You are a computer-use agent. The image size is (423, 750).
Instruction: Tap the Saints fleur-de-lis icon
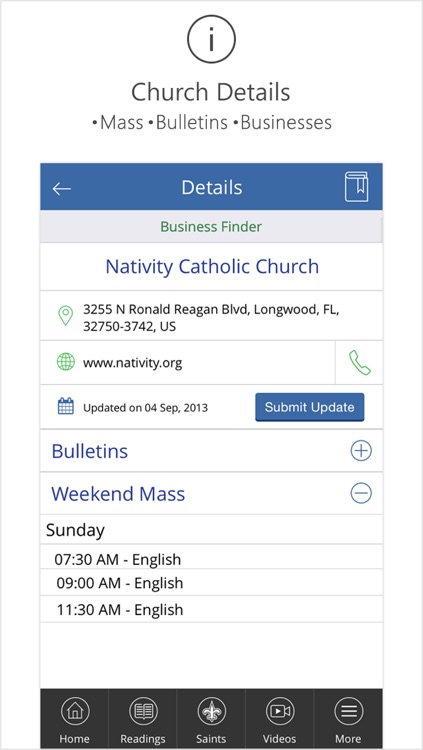(x=211, y=711)
